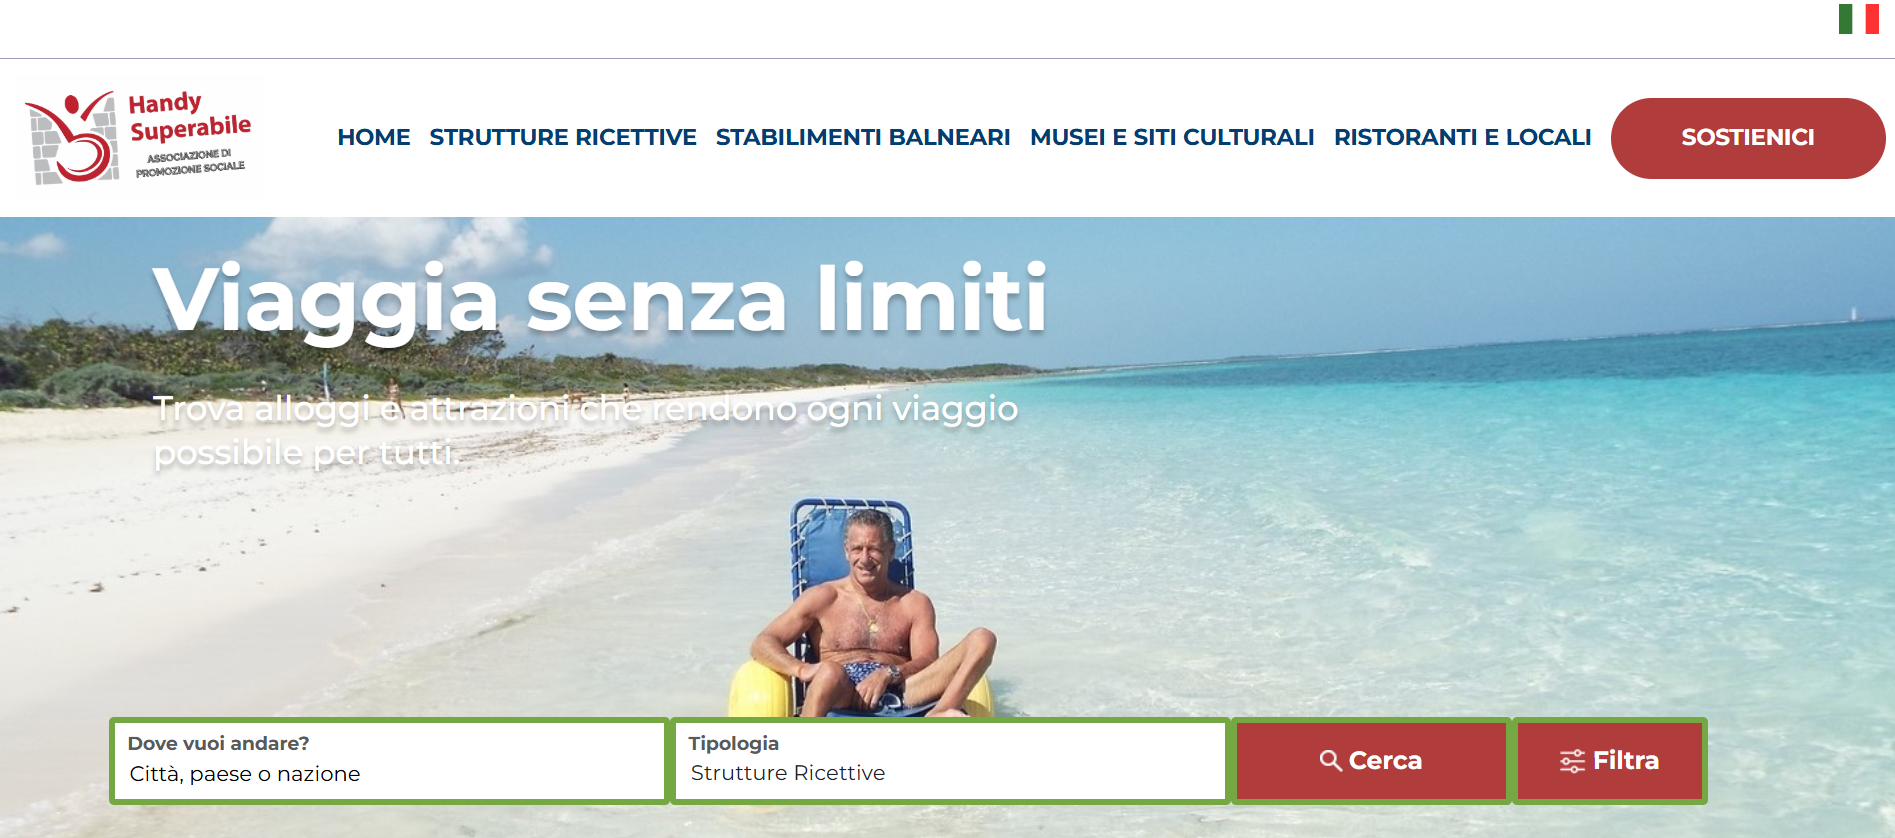Click the Dove vuoi andare? label
The height and width of the screenshot is (838, 1895).
point(218,743)
